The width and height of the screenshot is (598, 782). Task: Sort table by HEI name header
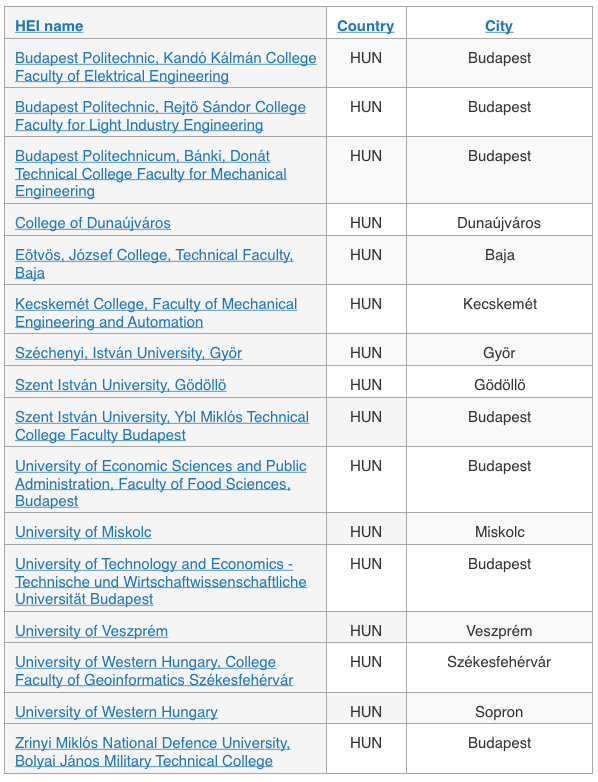coord(49,26)
